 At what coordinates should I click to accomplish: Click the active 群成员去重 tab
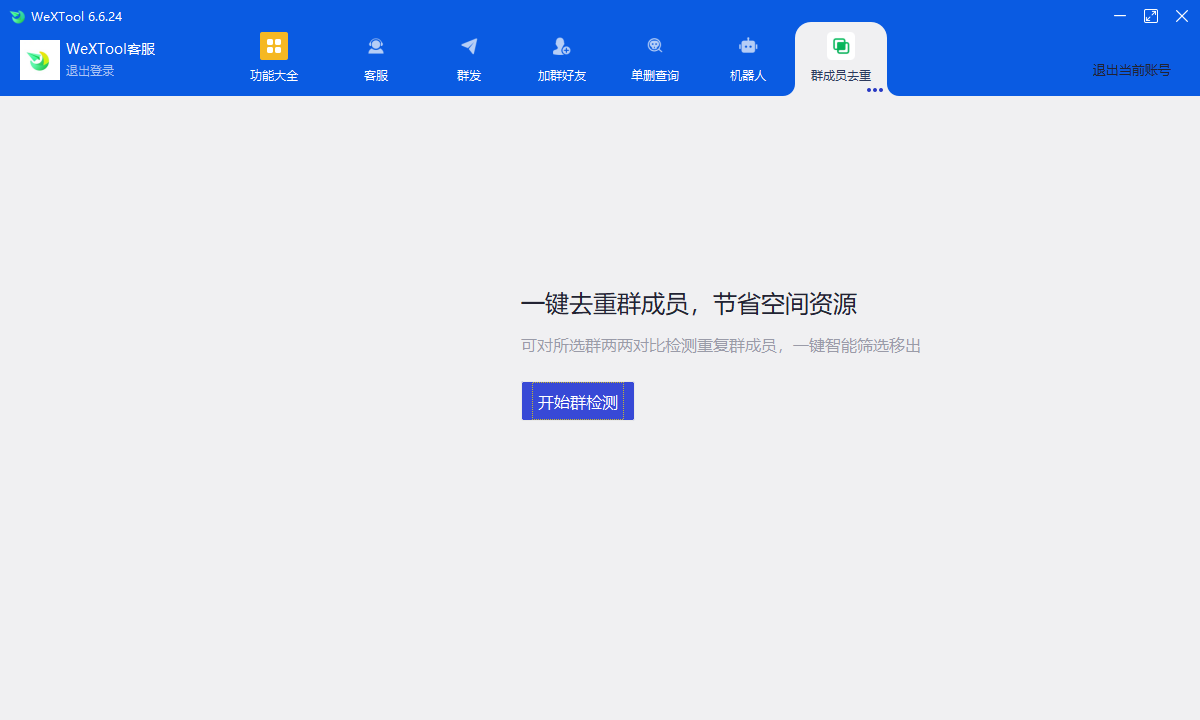pos(841,58)
